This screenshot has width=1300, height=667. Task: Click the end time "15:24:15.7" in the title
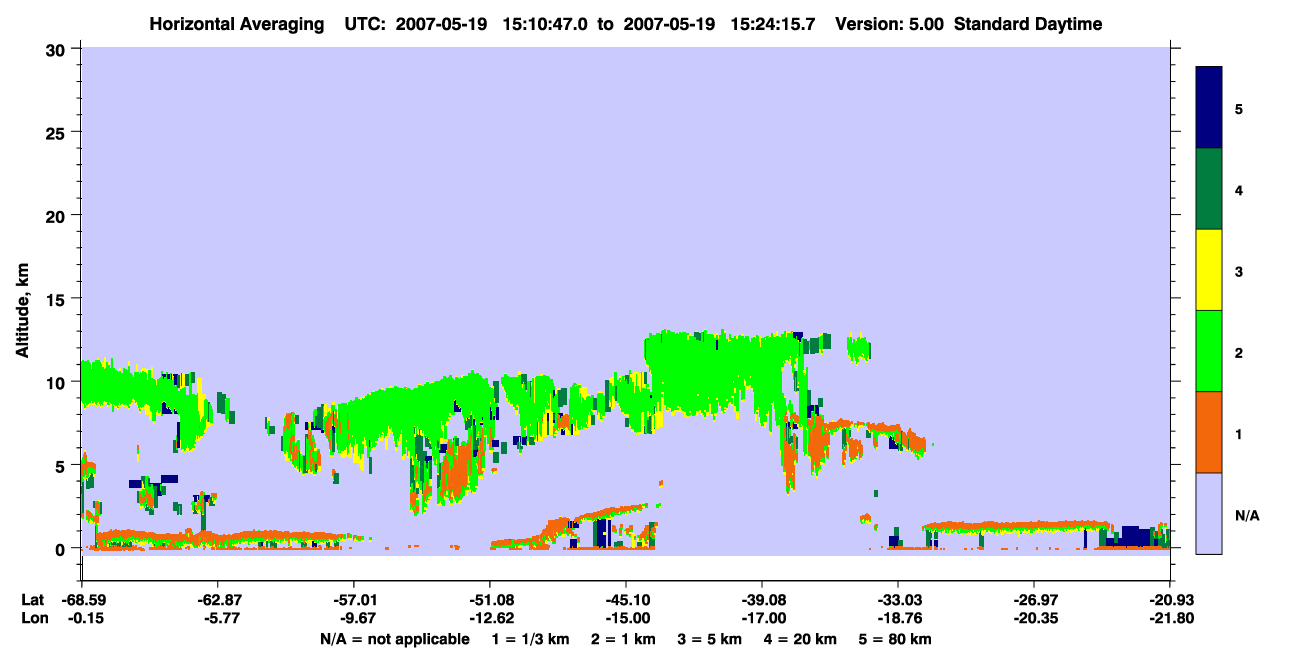click(771, 24)
